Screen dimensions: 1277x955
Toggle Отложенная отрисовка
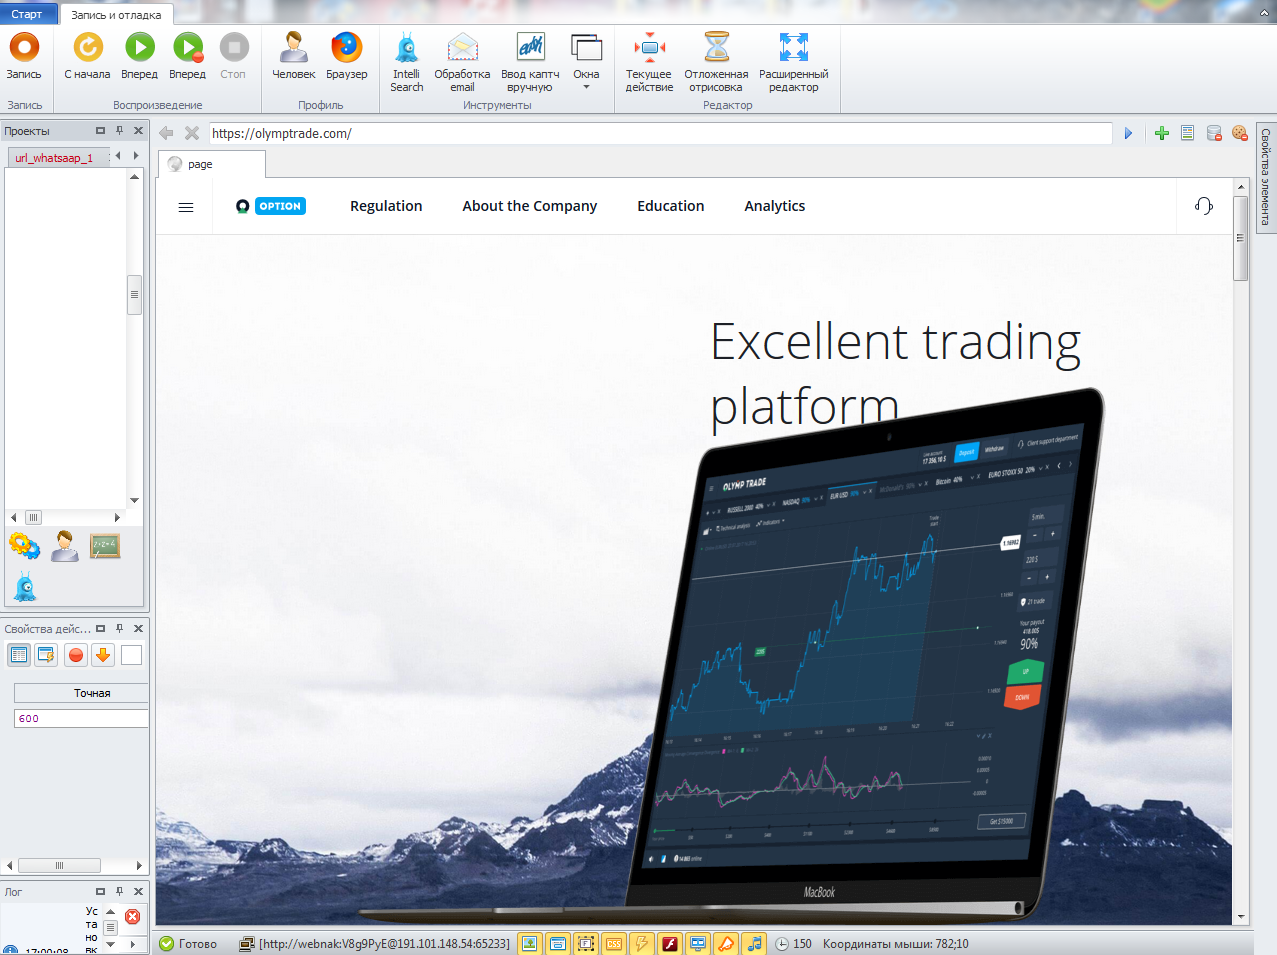pyautogui.click(x=716, y=62)
